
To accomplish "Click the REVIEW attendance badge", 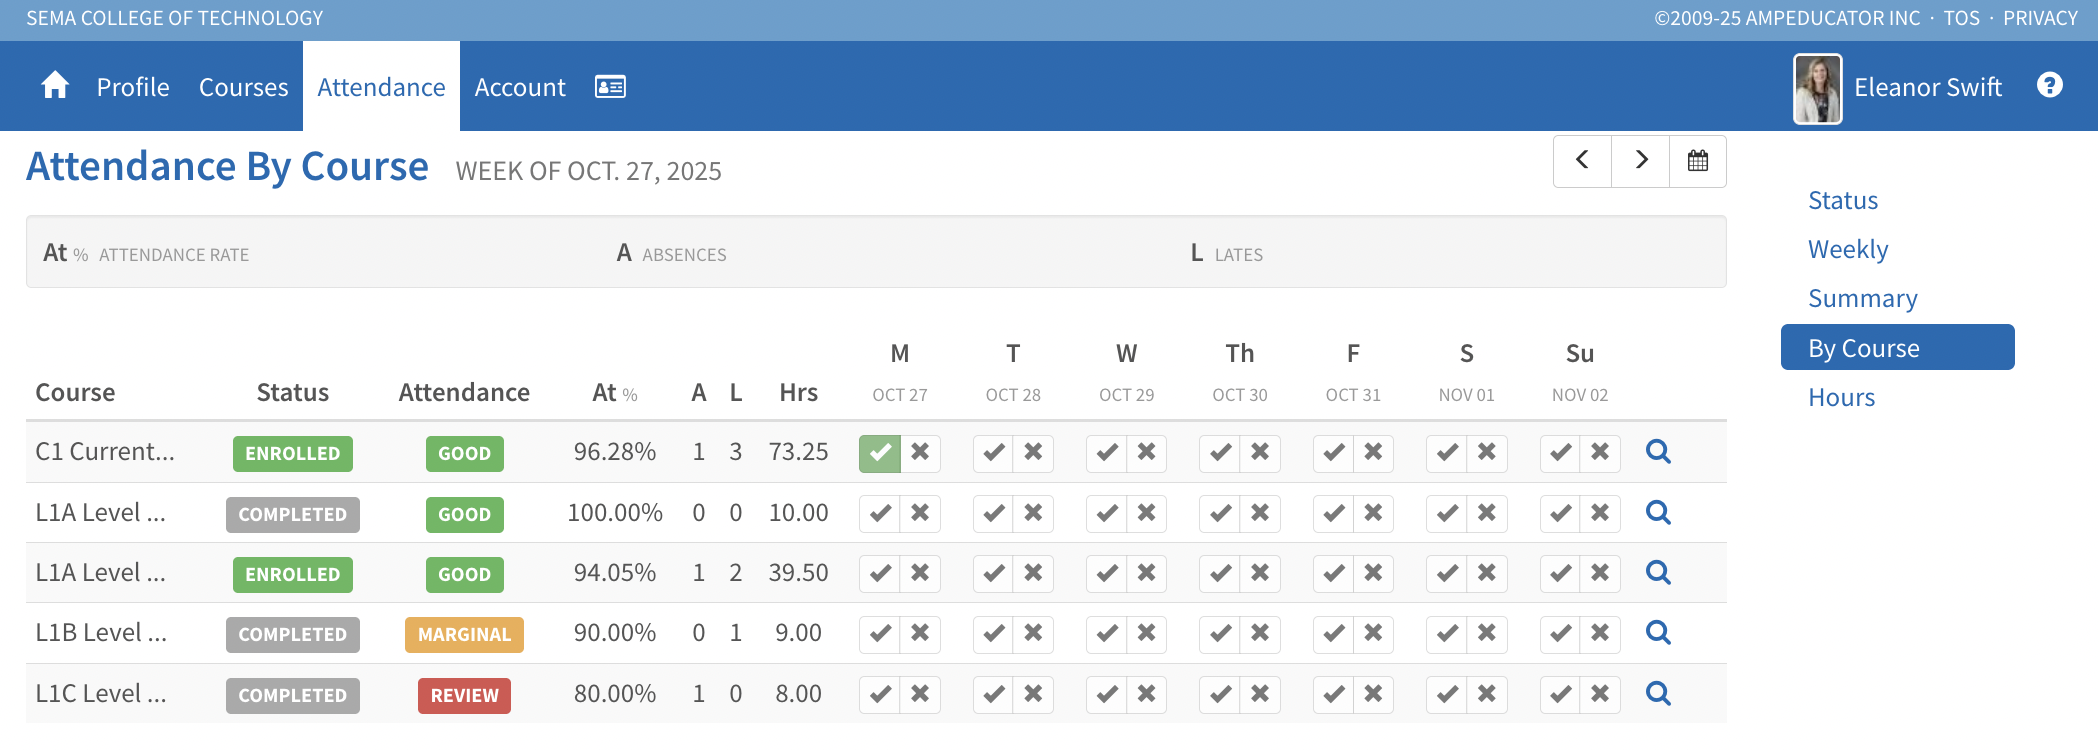I will coord(464,695).
